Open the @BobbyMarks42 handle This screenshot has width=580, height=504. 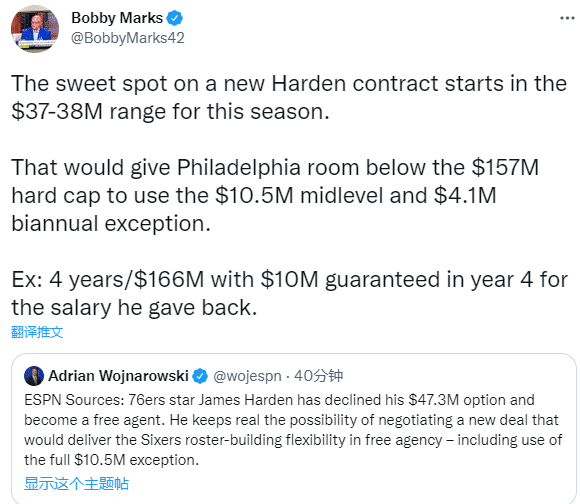click(128, 38)
